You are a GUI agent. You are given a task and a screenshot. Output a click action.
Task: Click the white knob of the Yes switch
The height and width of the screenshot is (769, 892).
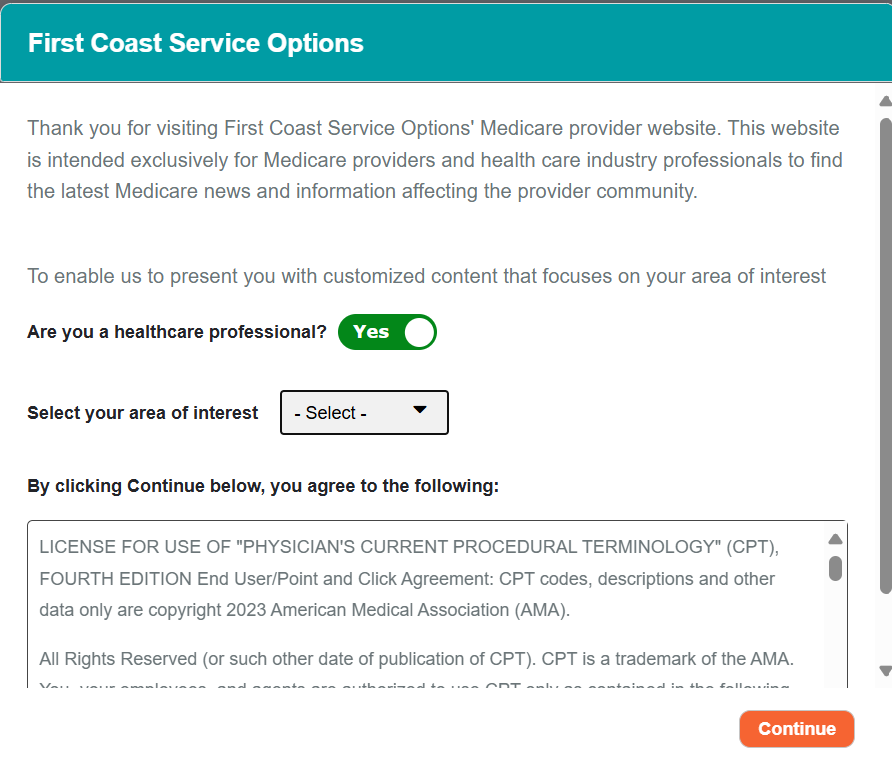[x=420, y=332]
